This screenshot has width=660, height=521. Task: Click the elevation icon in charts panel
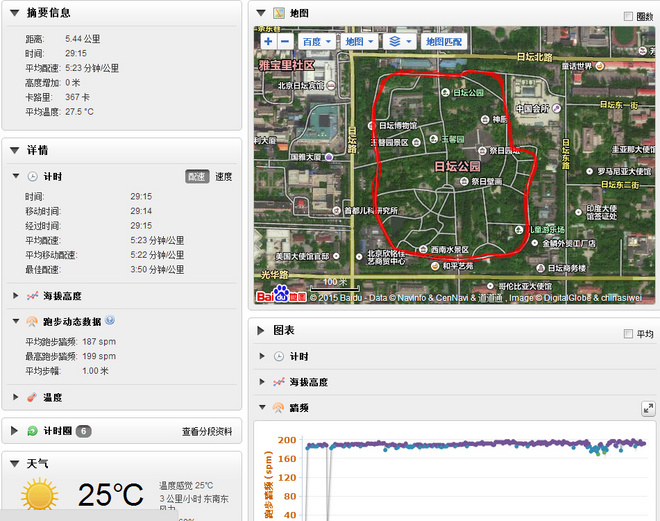pos(279,382)
